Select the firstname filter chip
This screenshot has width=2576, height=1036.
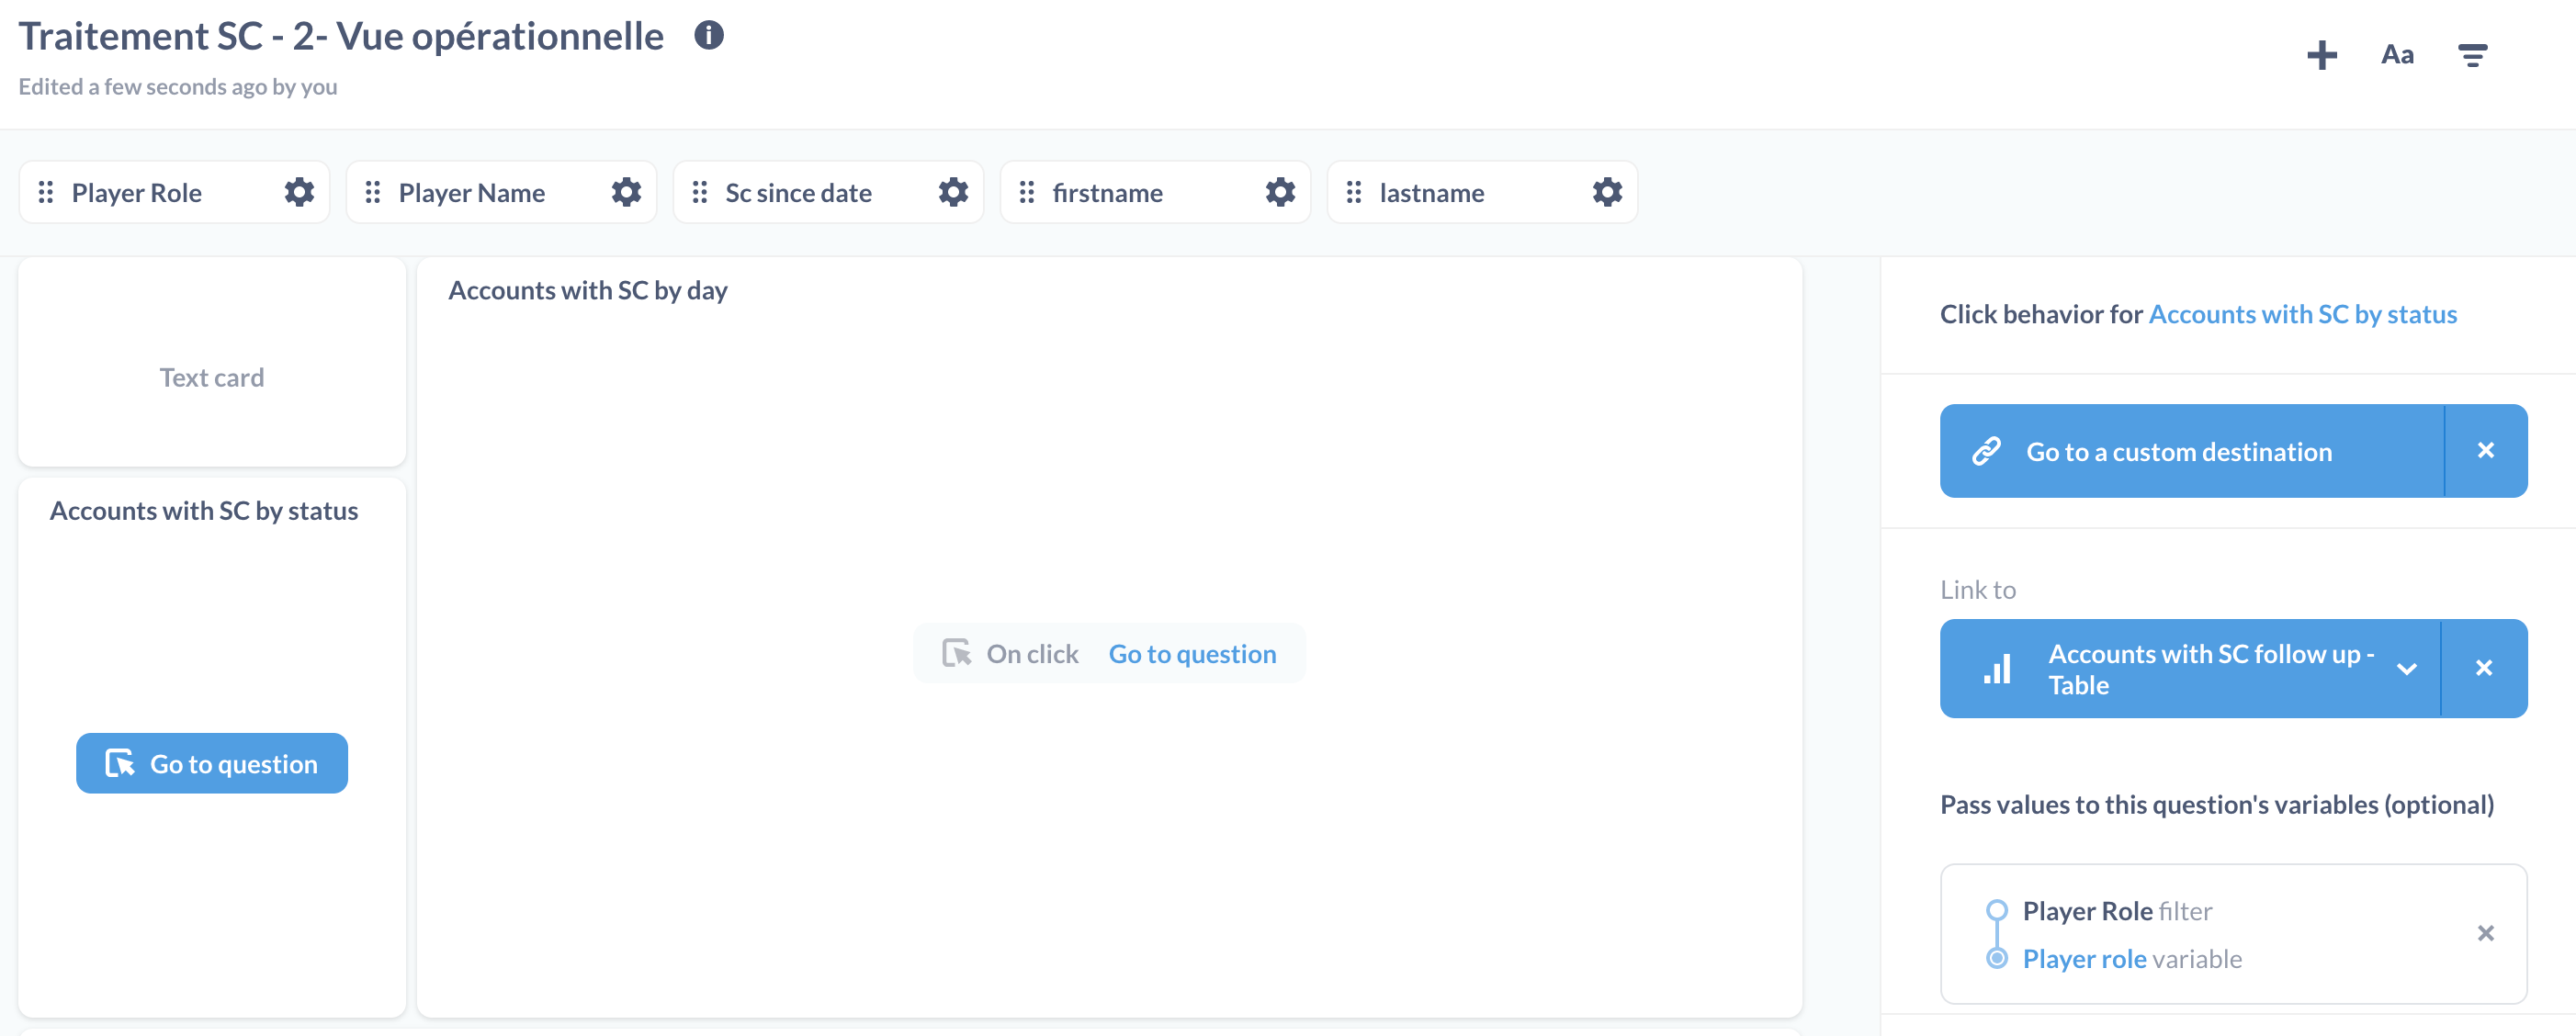[x=1107, y=192]
